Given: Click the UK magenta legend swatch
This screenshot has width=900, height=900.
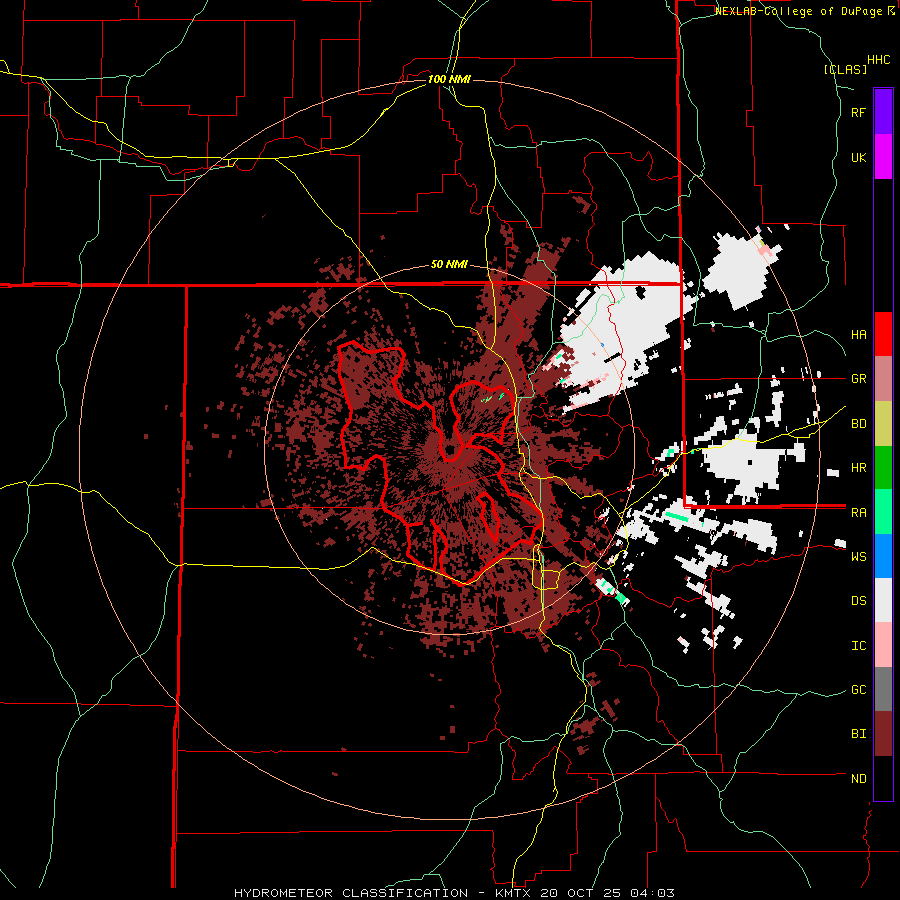Looking at the screenshot, I should [x=883, y=157].
